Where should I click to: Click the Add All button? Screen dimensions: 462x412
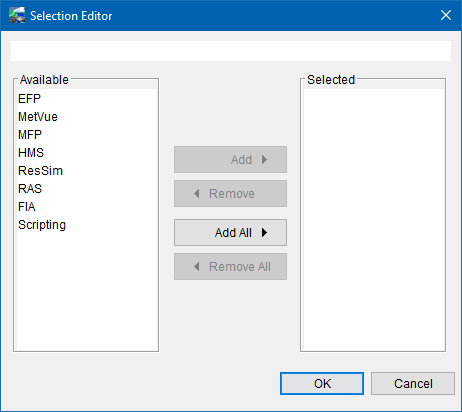coord(230,232)
